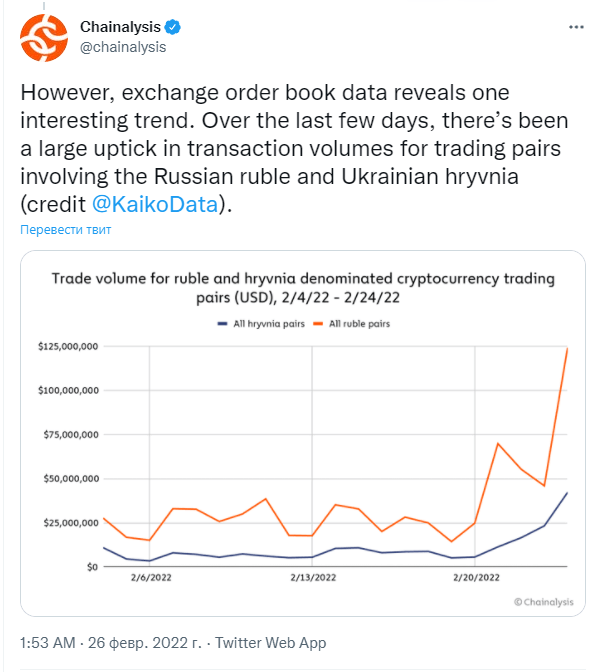Click the chart title text

[x=303, y=288]
